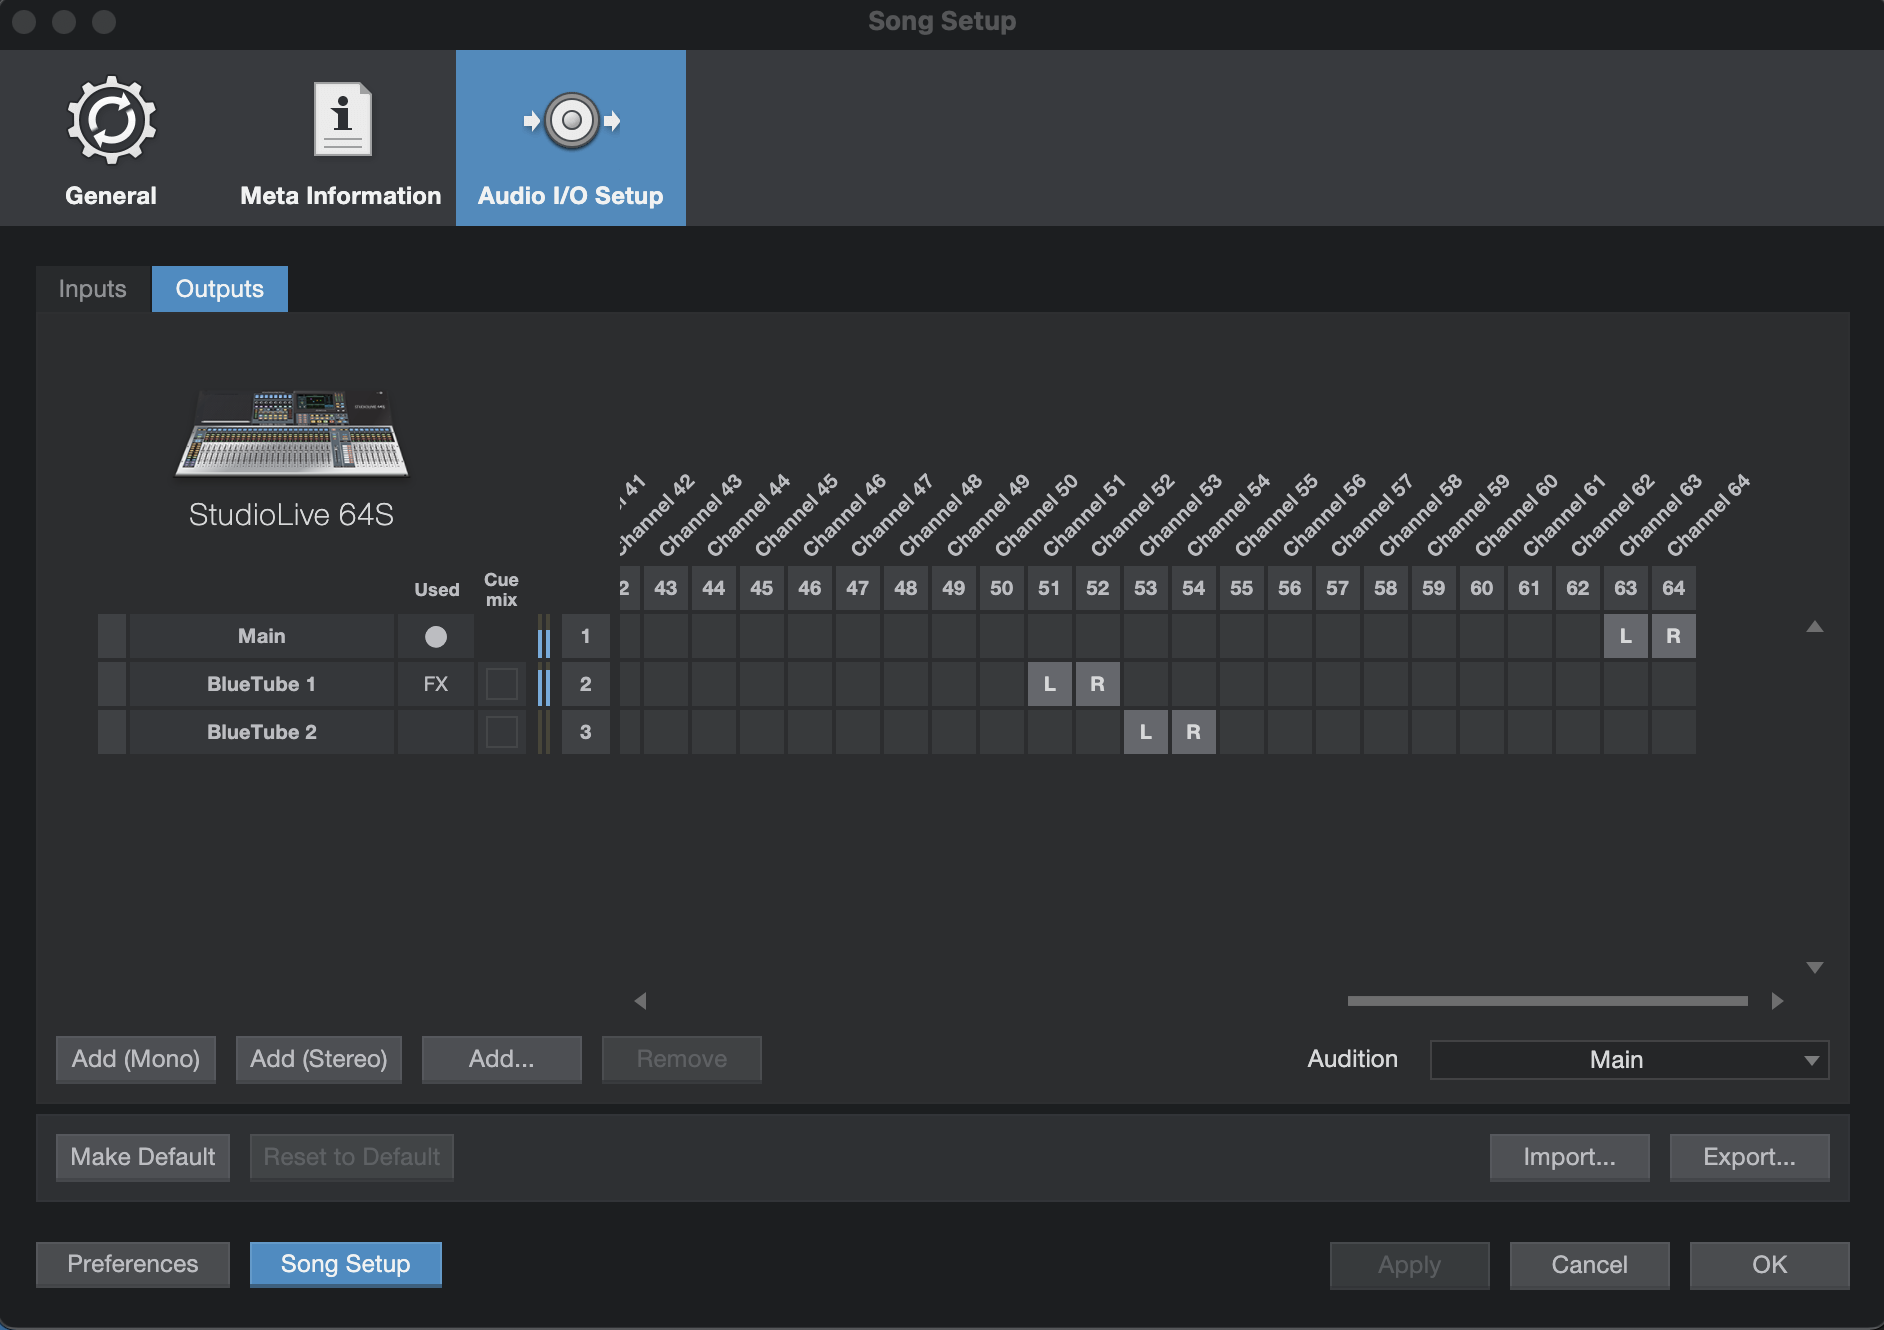Click the down arrow beside the channel grid
Screen dimensions: 1884x1330
1814,967
